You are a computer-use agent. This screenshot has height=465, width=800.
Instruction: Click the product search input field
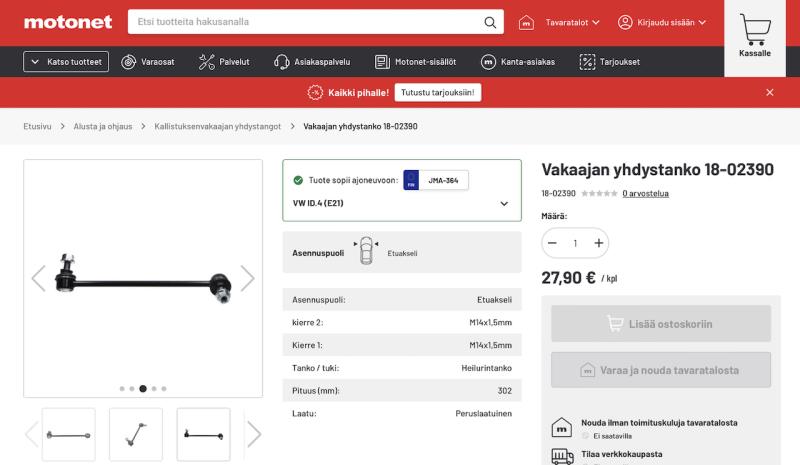click(305, 22)
